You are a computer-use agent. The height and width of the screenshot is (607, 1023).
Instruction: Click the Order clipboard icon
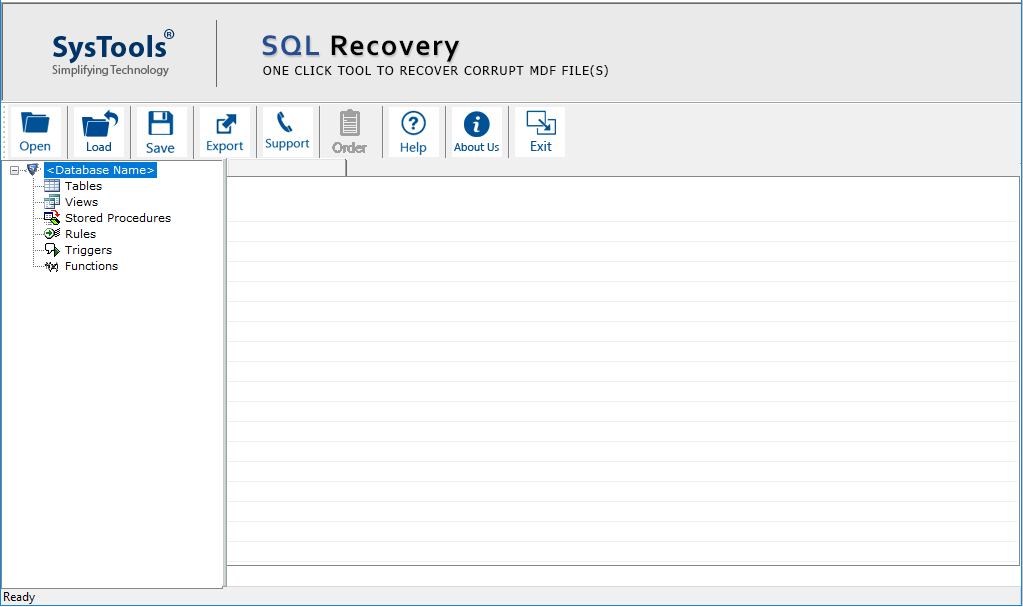[x=349, y=132]
